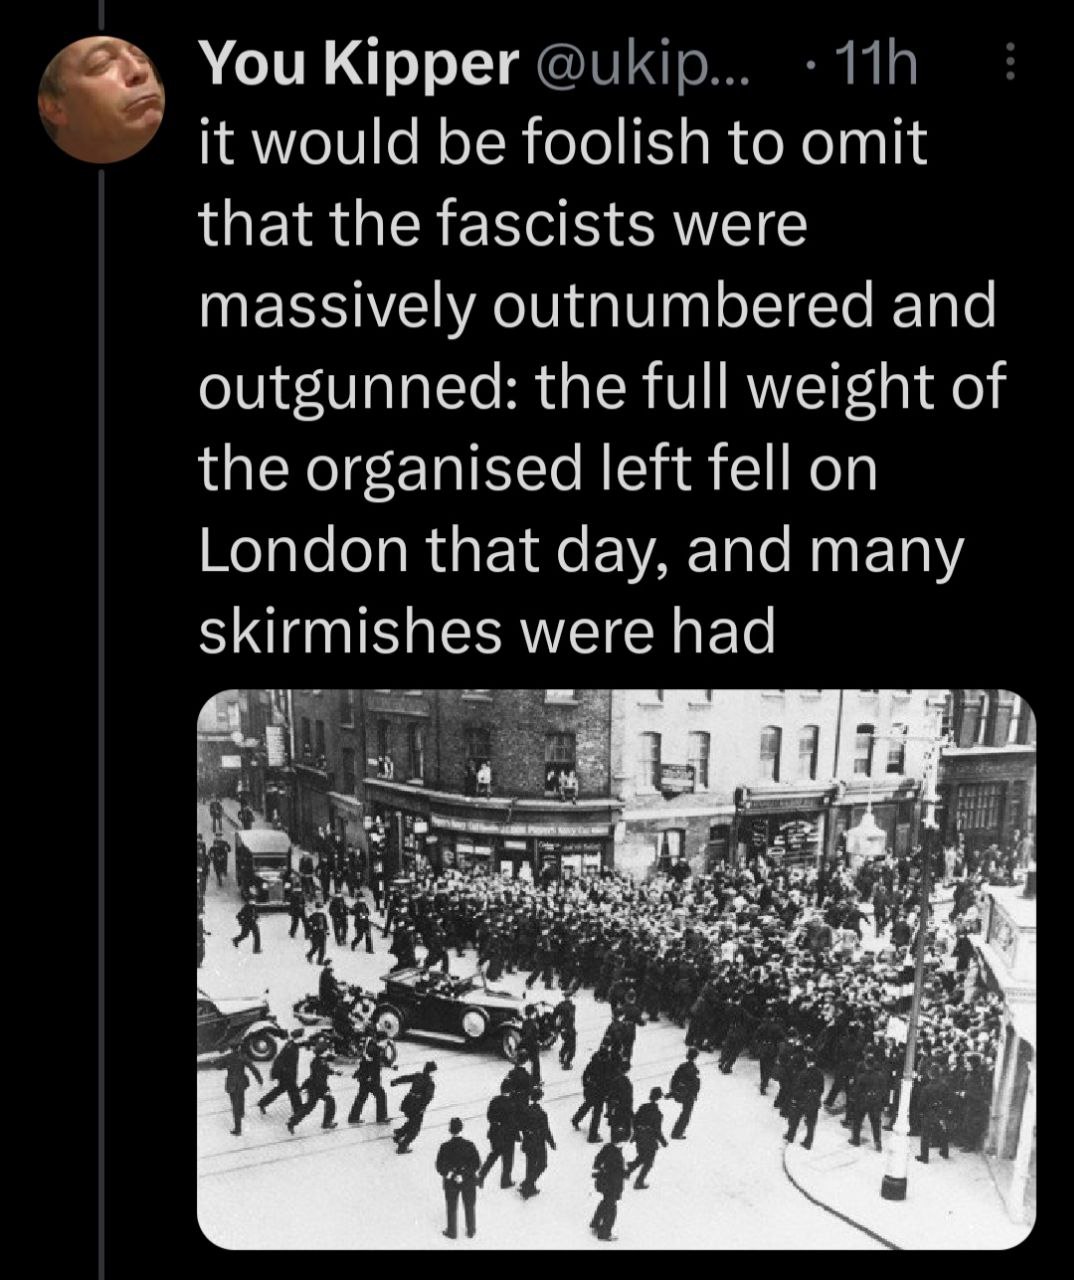Open the three-dot more options menu

[x=1009, y=63]
